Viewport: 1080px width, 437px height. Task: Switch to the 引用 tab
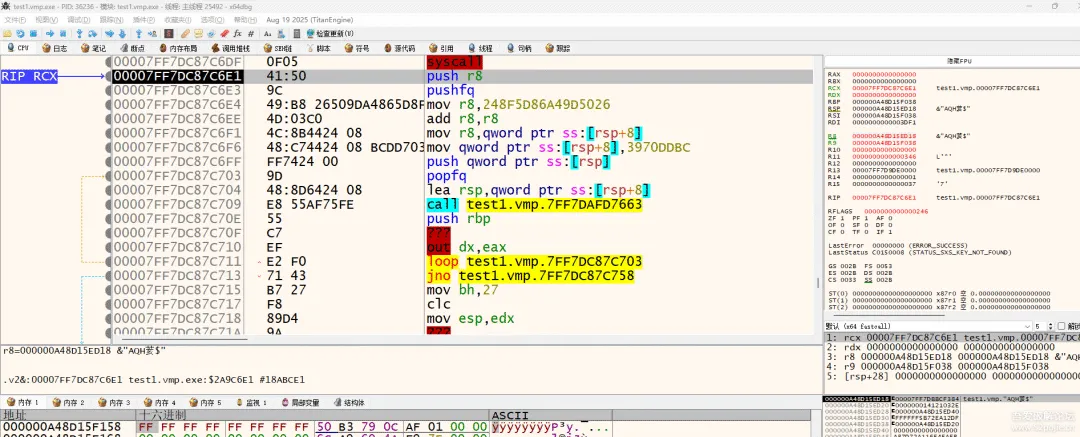click(441, 48)
